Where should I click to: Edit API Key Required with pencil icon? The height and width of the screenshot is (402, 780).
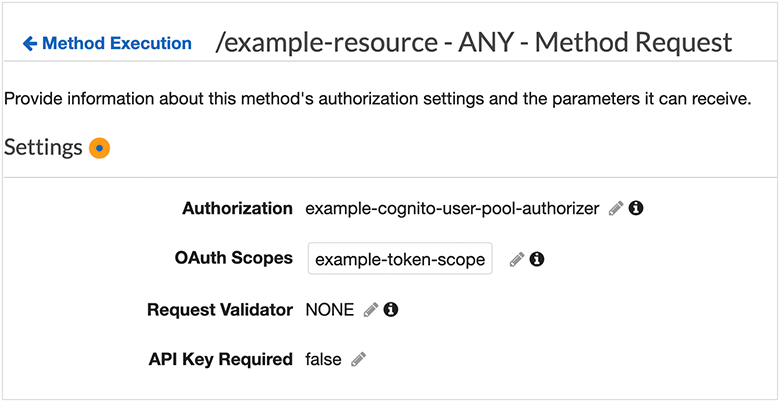(x=358, y=359)
